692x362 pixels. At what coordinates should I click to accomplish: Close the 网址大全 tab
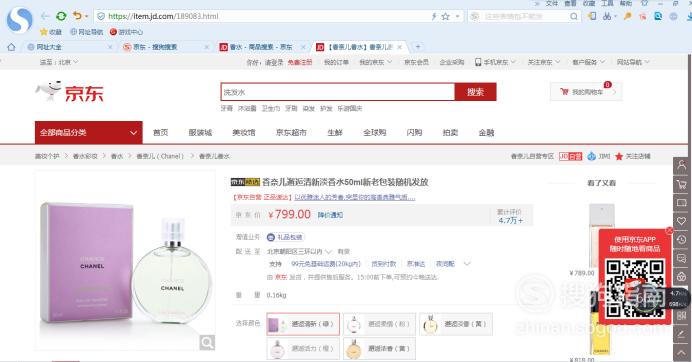[x=110, y=47]
